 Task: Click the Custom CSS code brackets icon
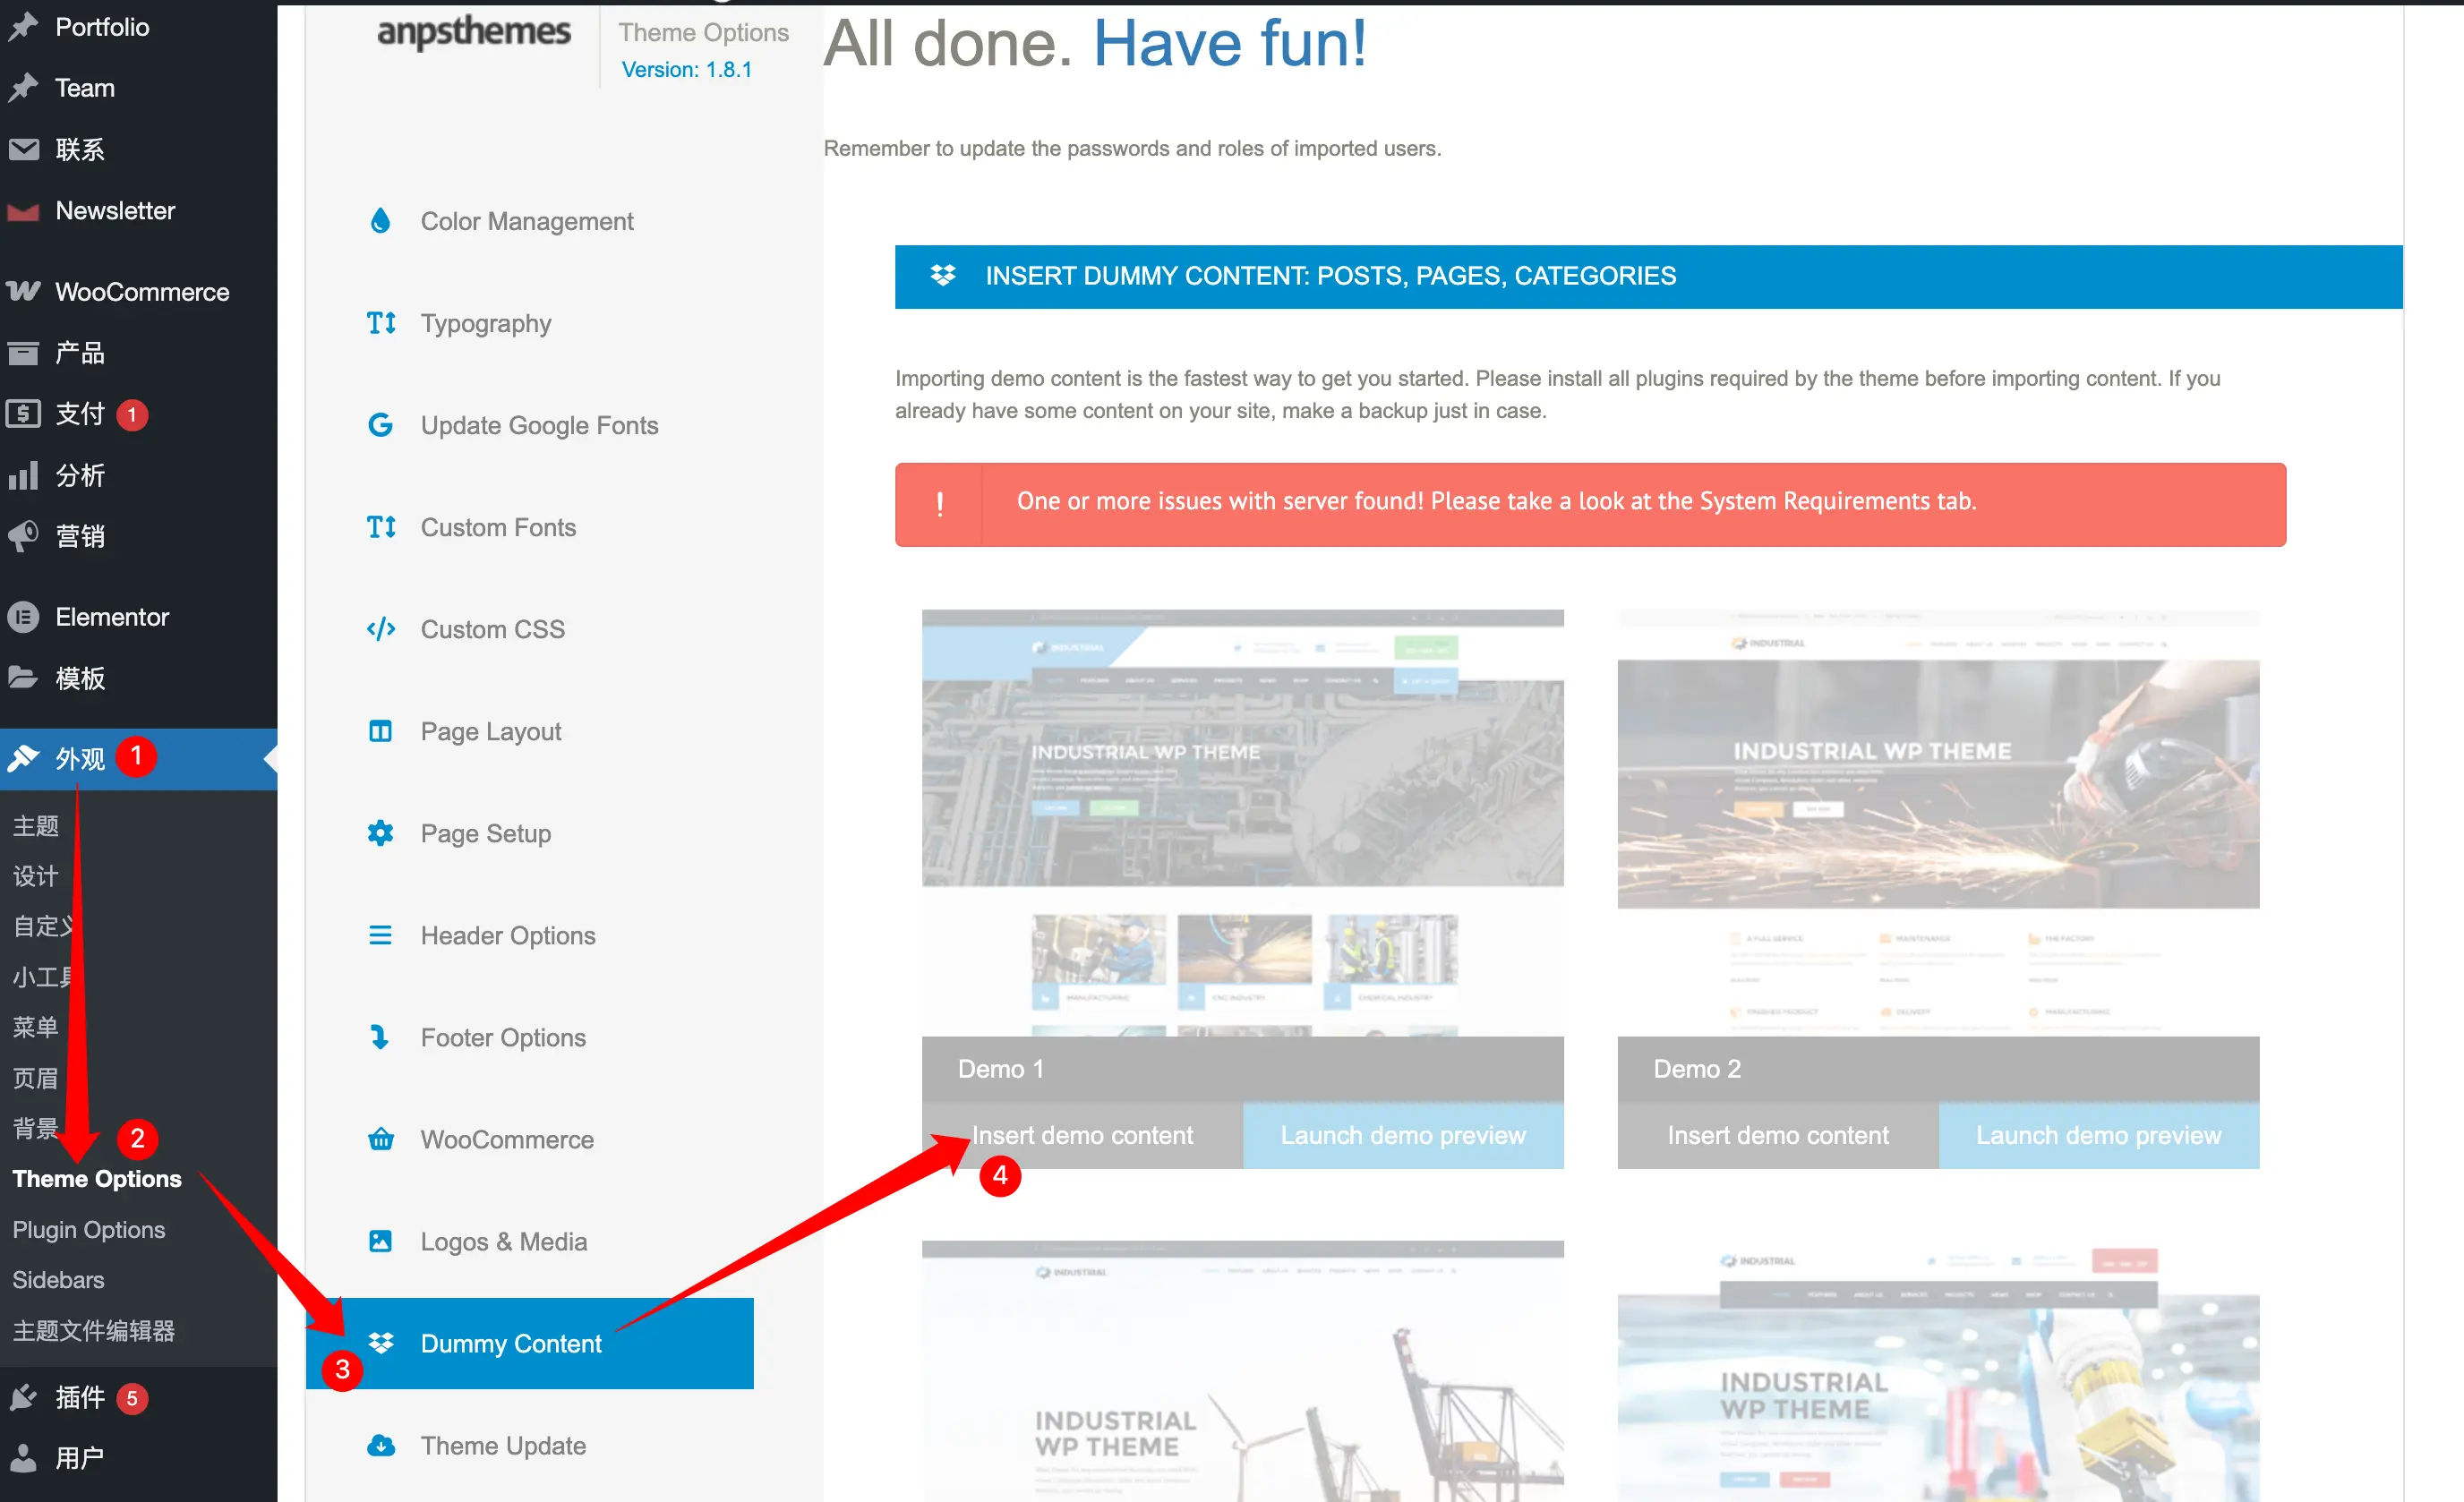(381, 629)
